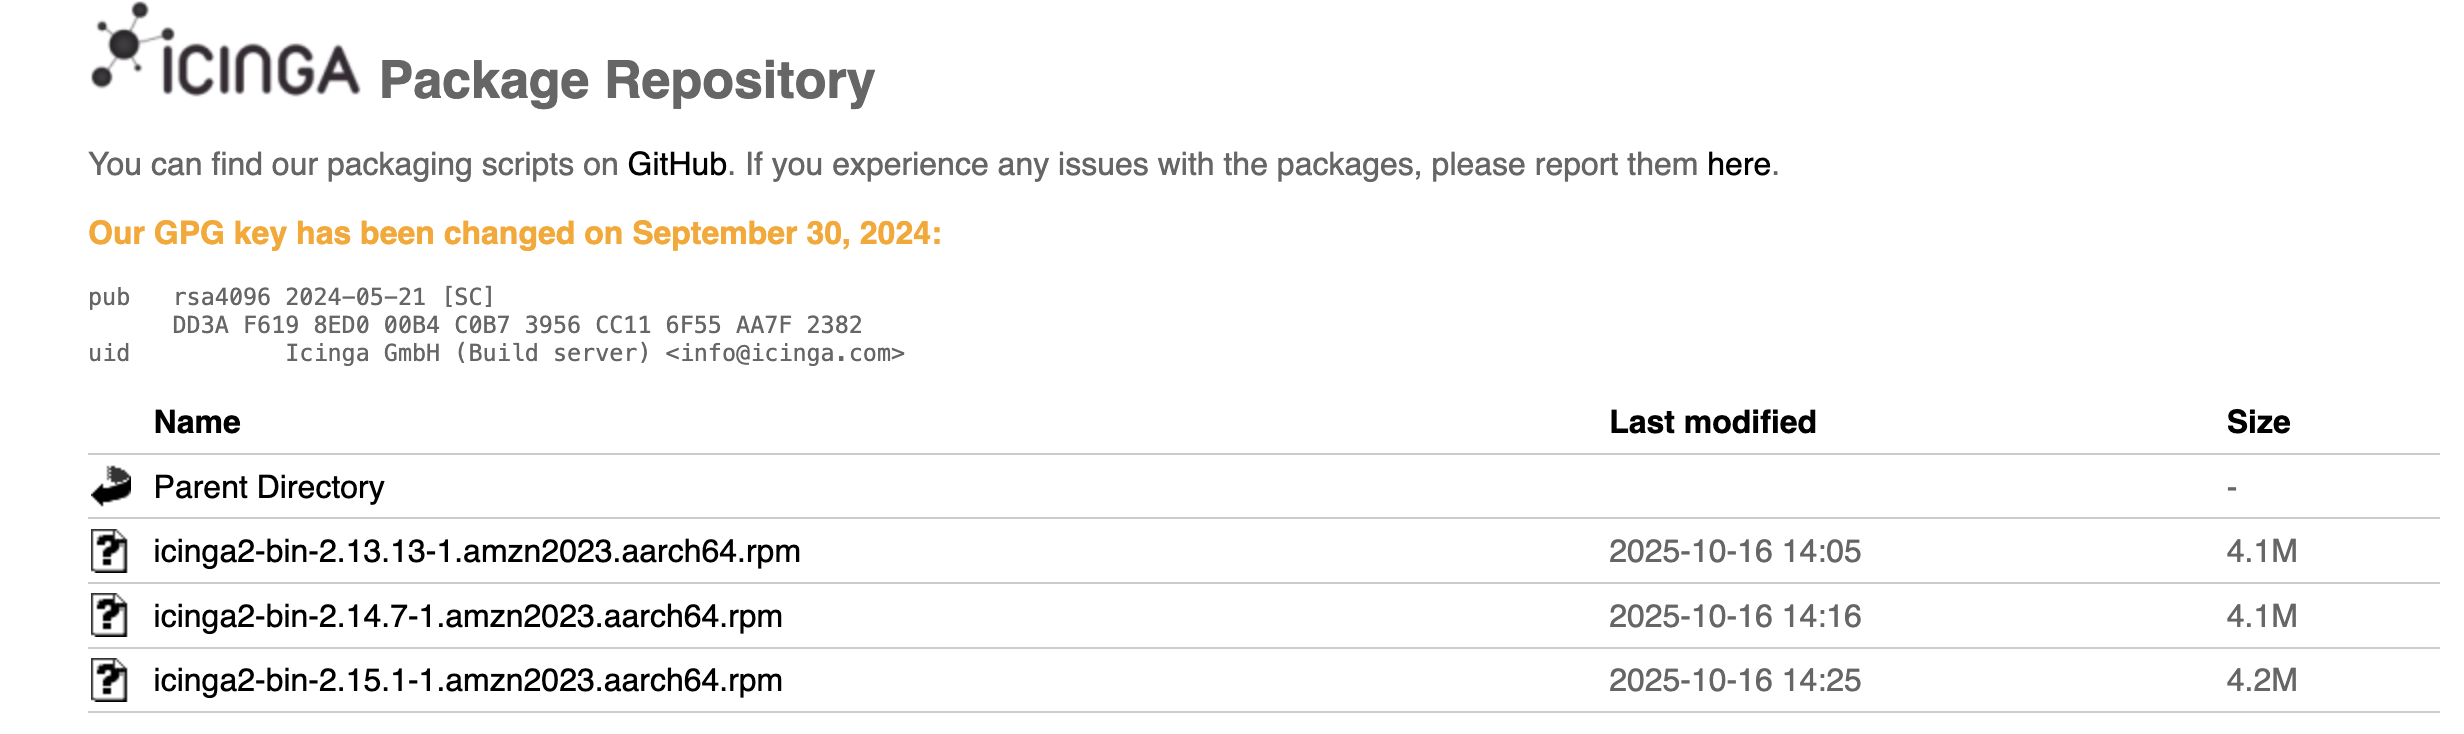Click the Icinga logo
2464x734 pixels.
[x=225, y=55]
